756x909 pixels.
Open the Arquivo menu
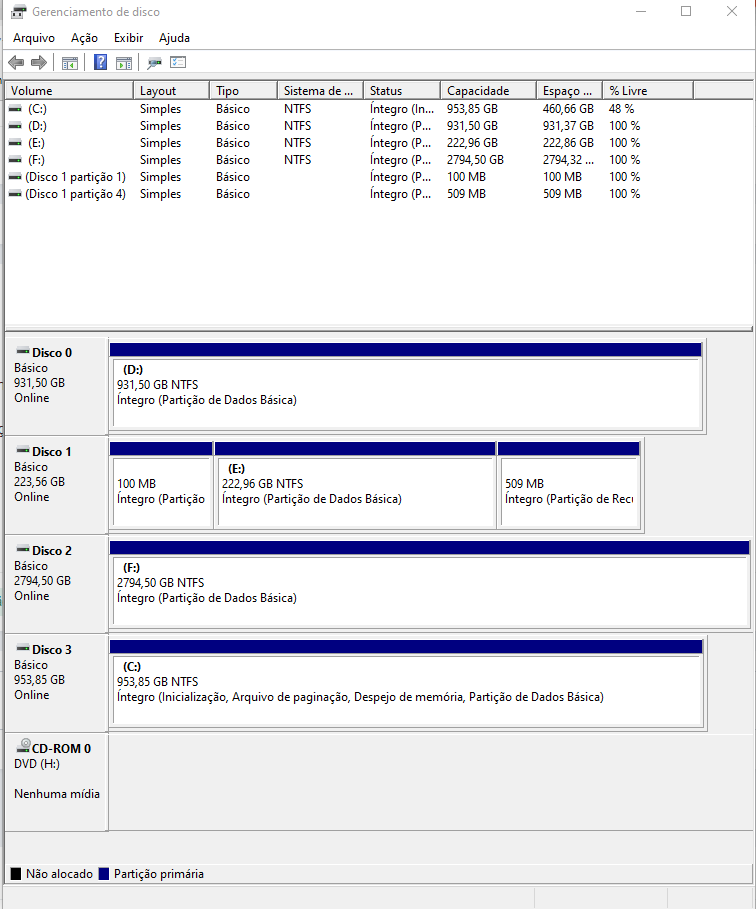pyautogui.click(x=34, y=38)
